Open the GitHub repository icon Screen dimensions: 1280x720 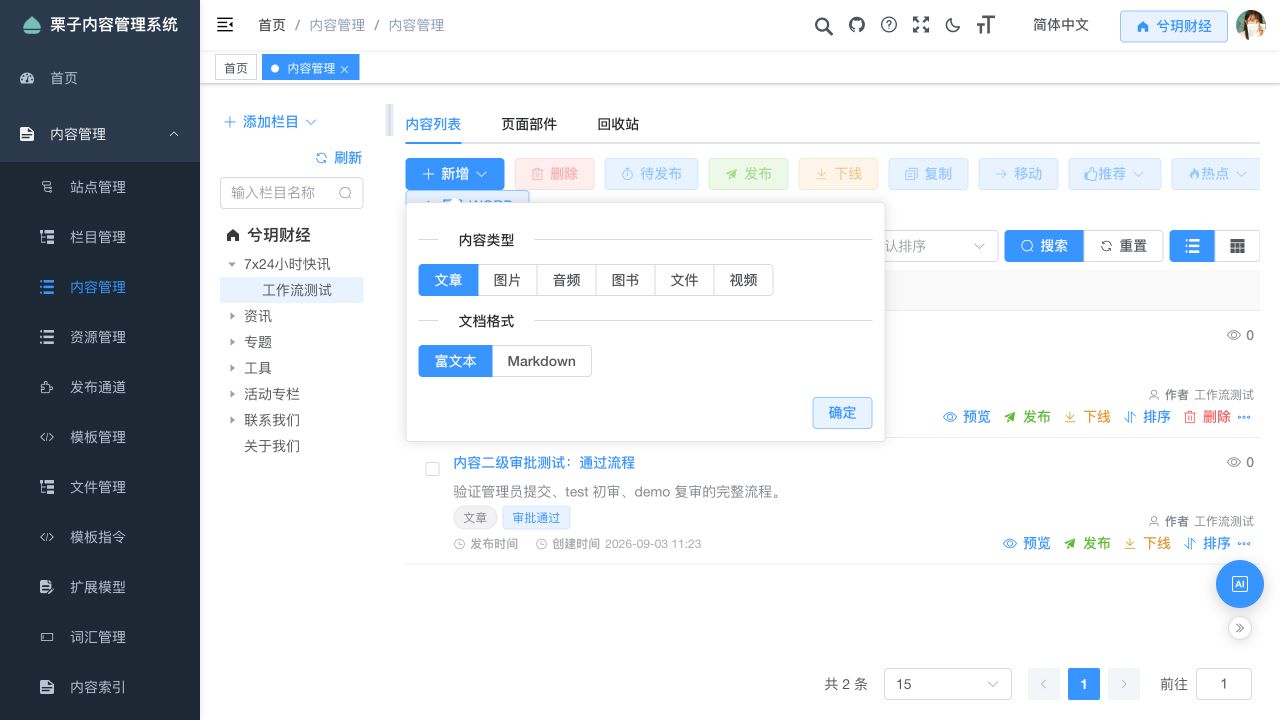856,25
